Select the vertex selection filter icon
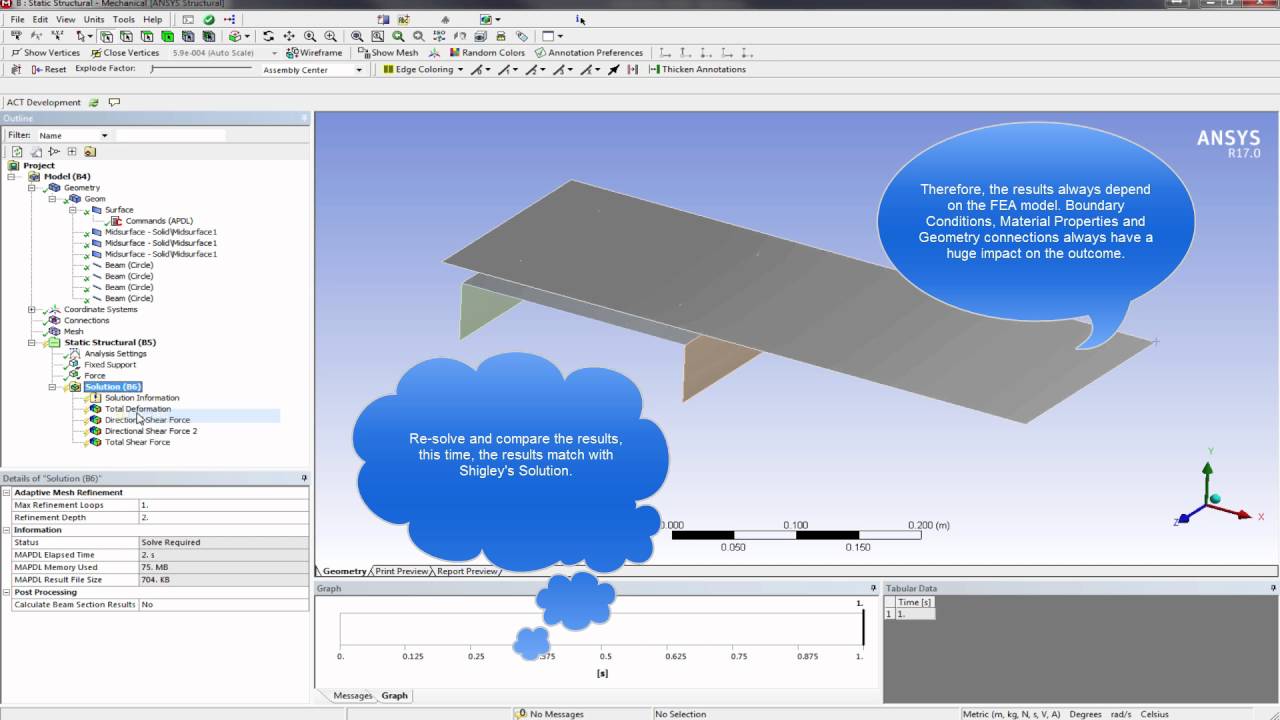The height and width of the screenshot is (720, 1280). pyautogui.click(x=106, y=36)
